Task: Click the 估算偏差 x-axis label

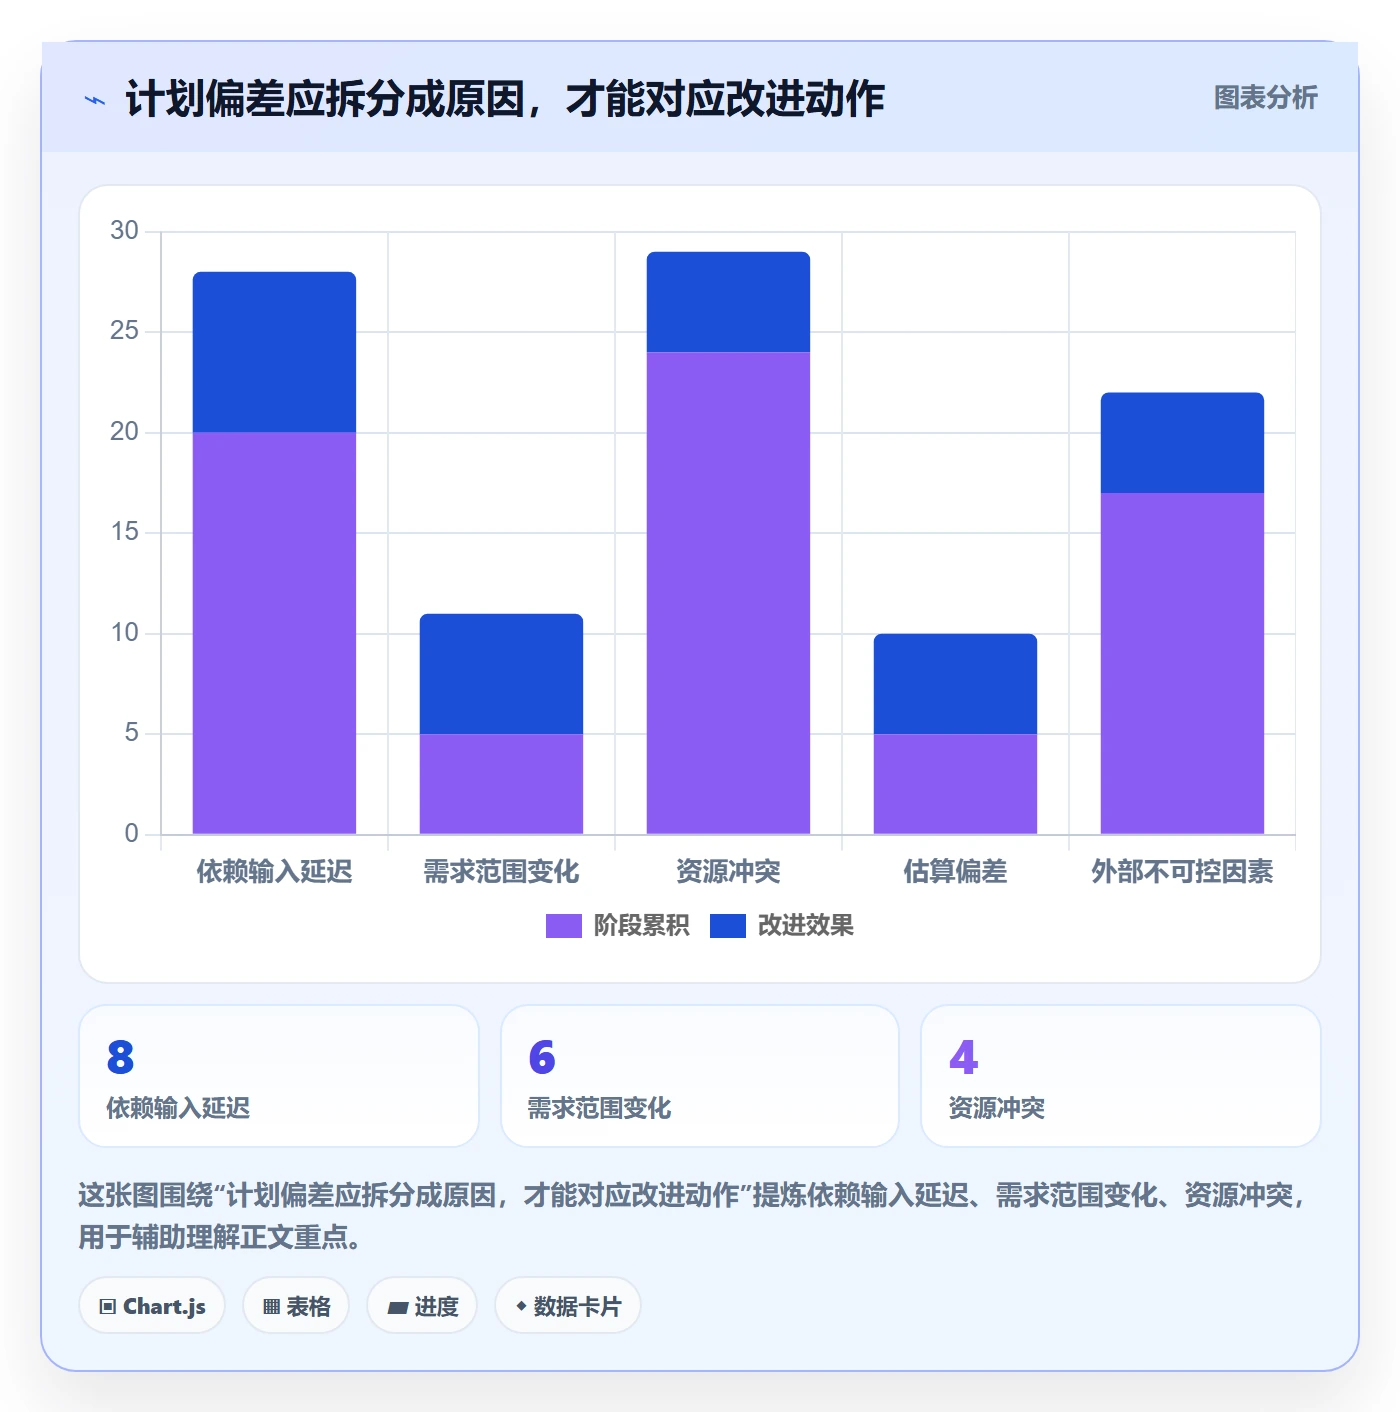Action: point(955,872)
